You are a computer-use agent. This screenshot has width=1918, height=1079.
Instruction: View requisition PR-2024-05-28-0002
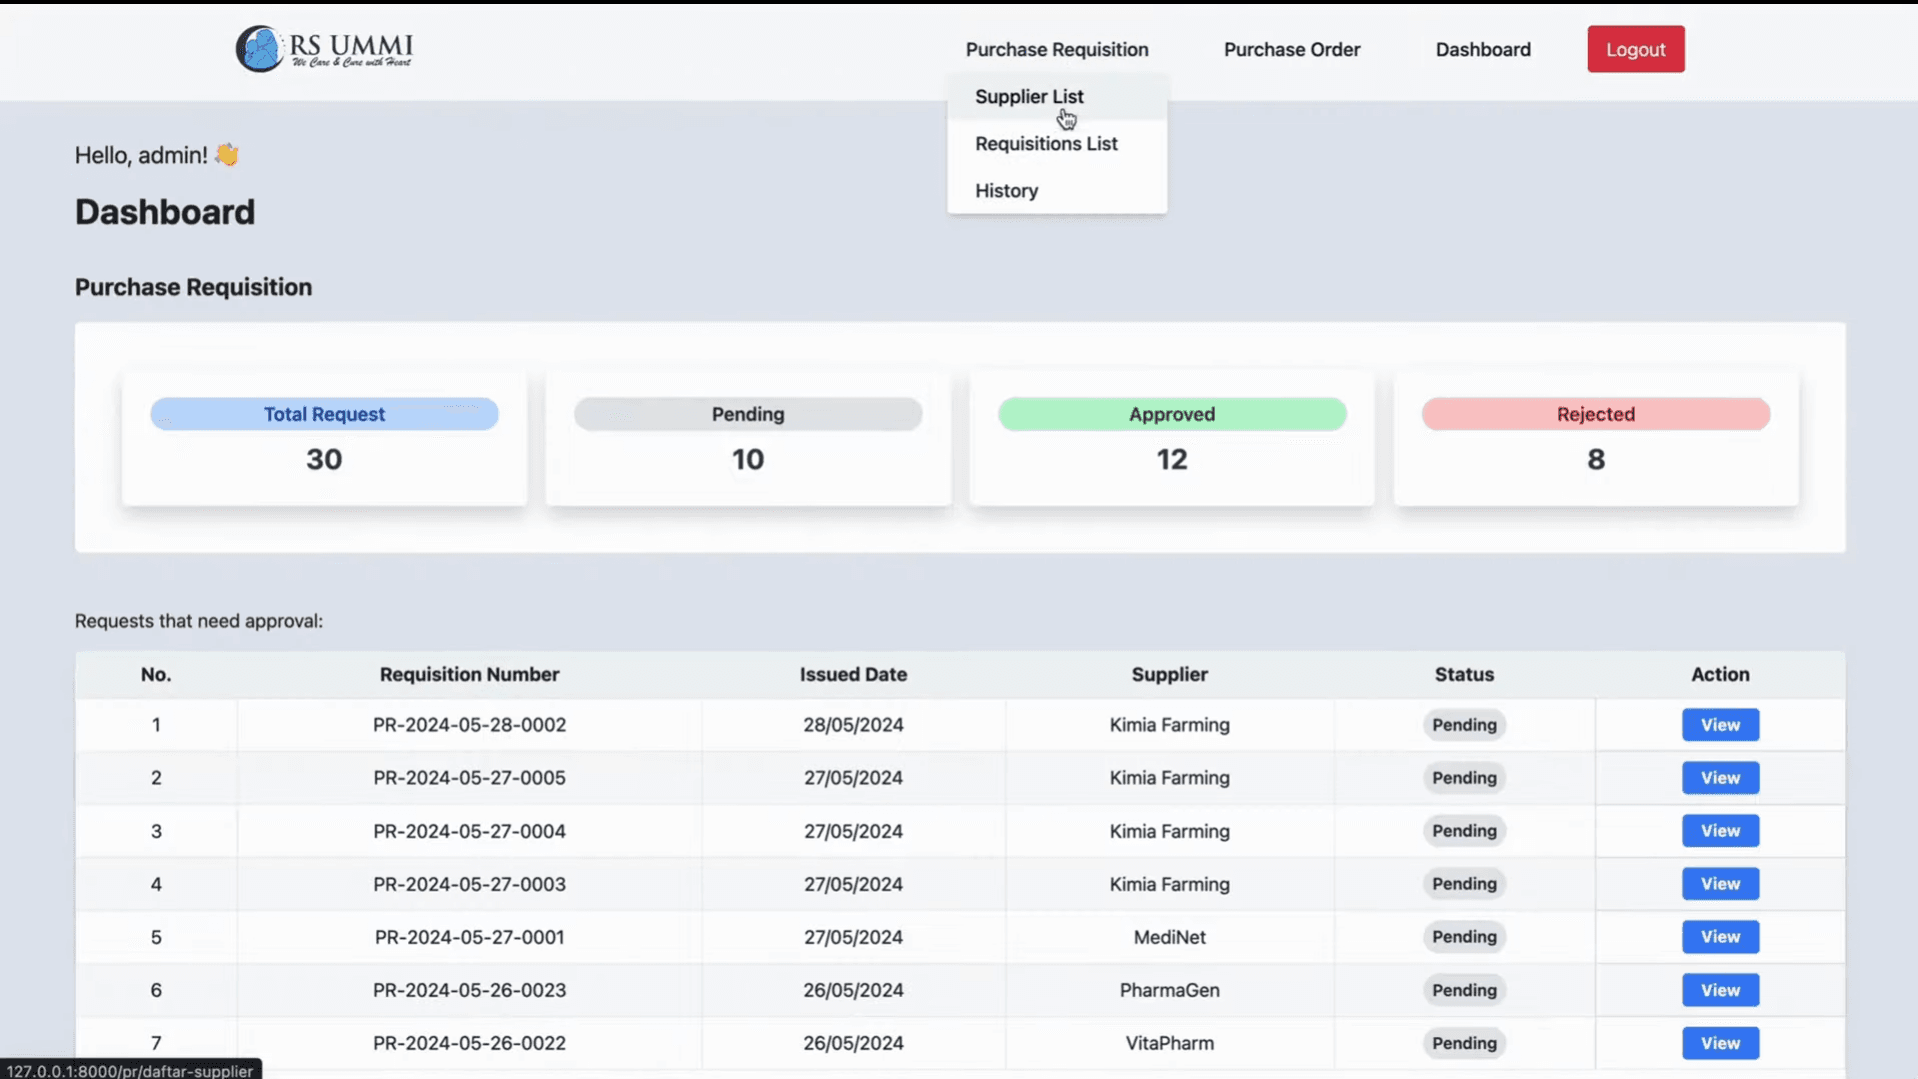[x=1719, y=724]
